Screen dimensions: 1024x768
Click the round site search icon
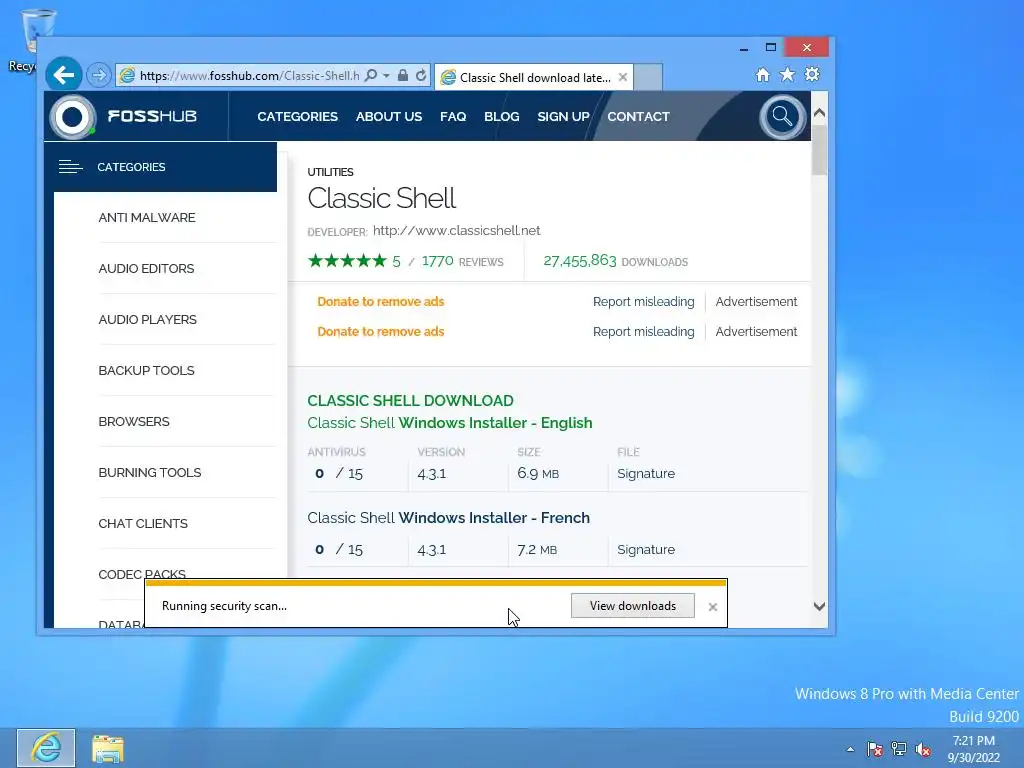click(782, 117)
